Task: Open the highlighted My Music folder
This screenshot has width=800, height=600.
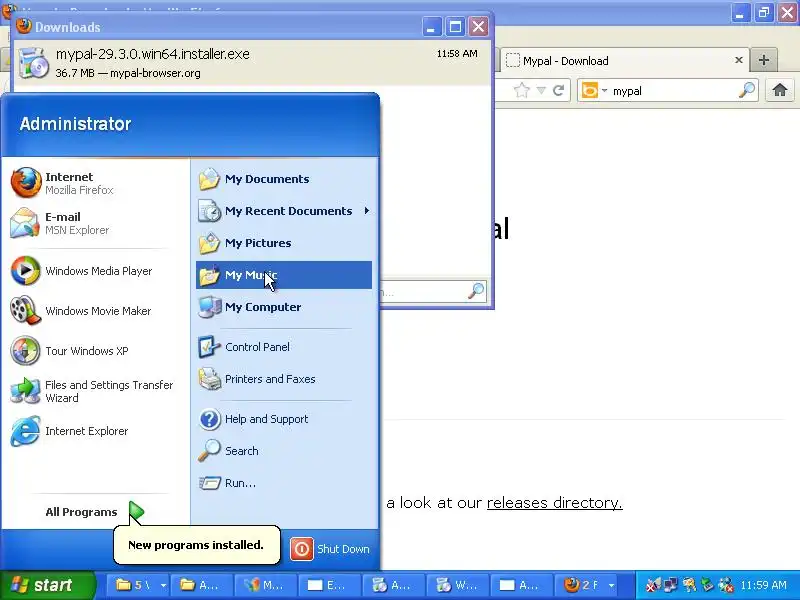Action: (x=284, y=275)
